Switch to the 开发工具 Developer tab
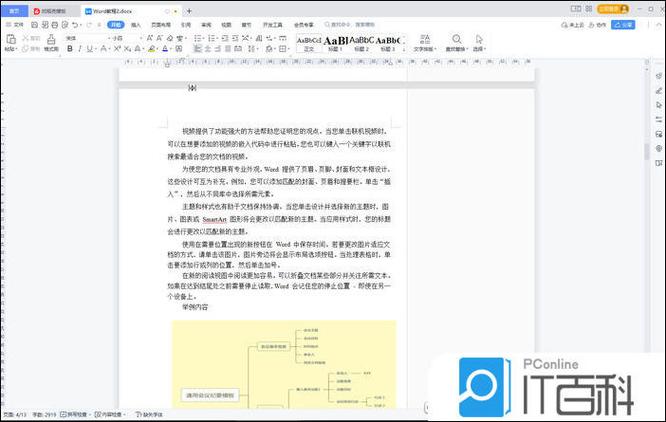This screenshot has width=666, height=422. coord(273,25)
